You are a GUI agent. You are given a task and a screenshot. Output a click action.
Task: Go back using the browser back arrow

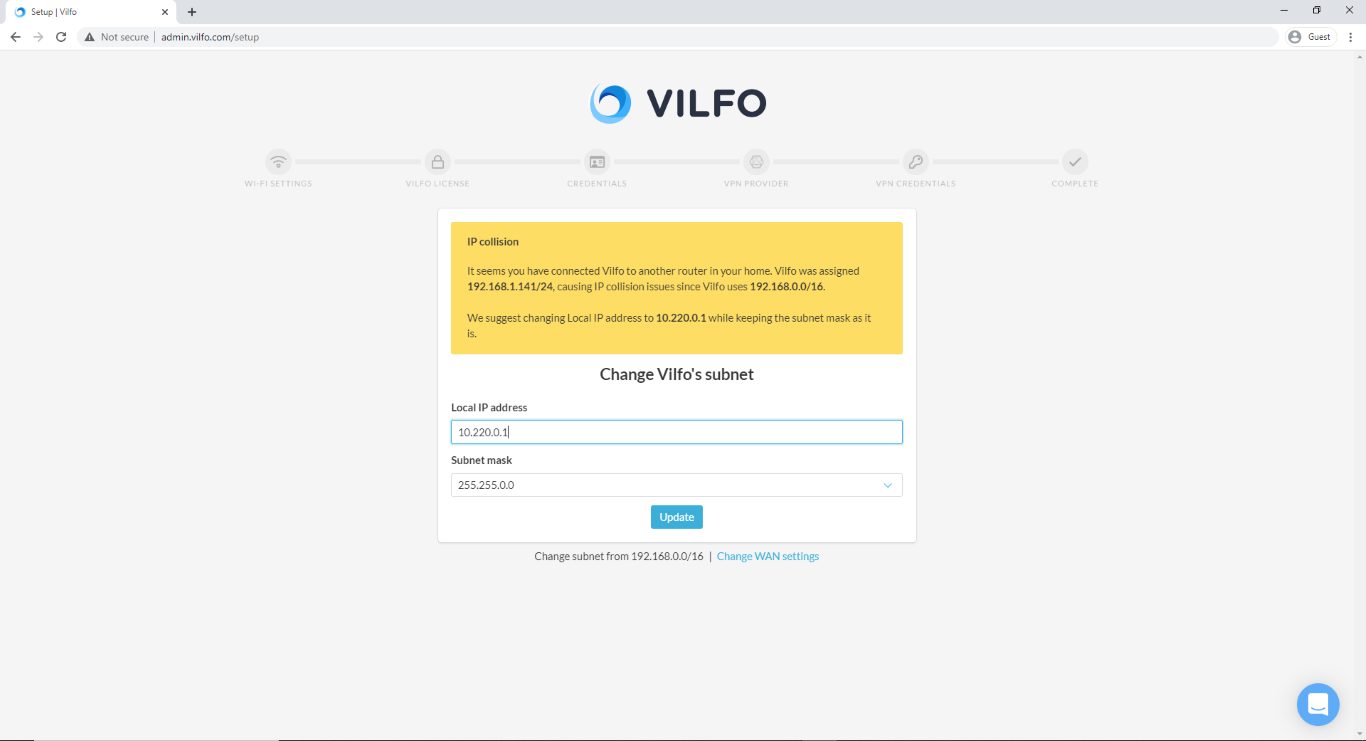point(15,37)
